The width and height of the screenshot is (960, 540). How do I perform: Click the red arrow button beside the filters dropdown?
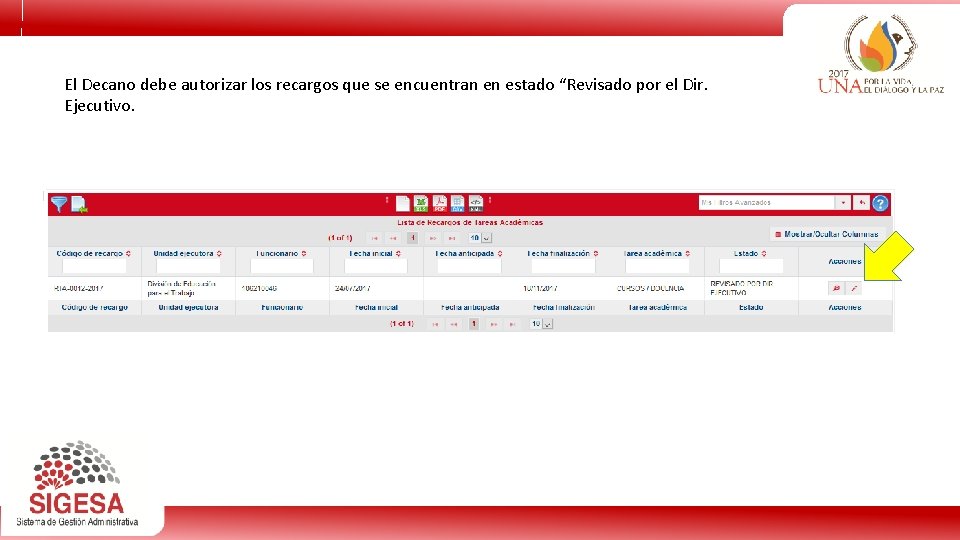(x=861, y=203)
